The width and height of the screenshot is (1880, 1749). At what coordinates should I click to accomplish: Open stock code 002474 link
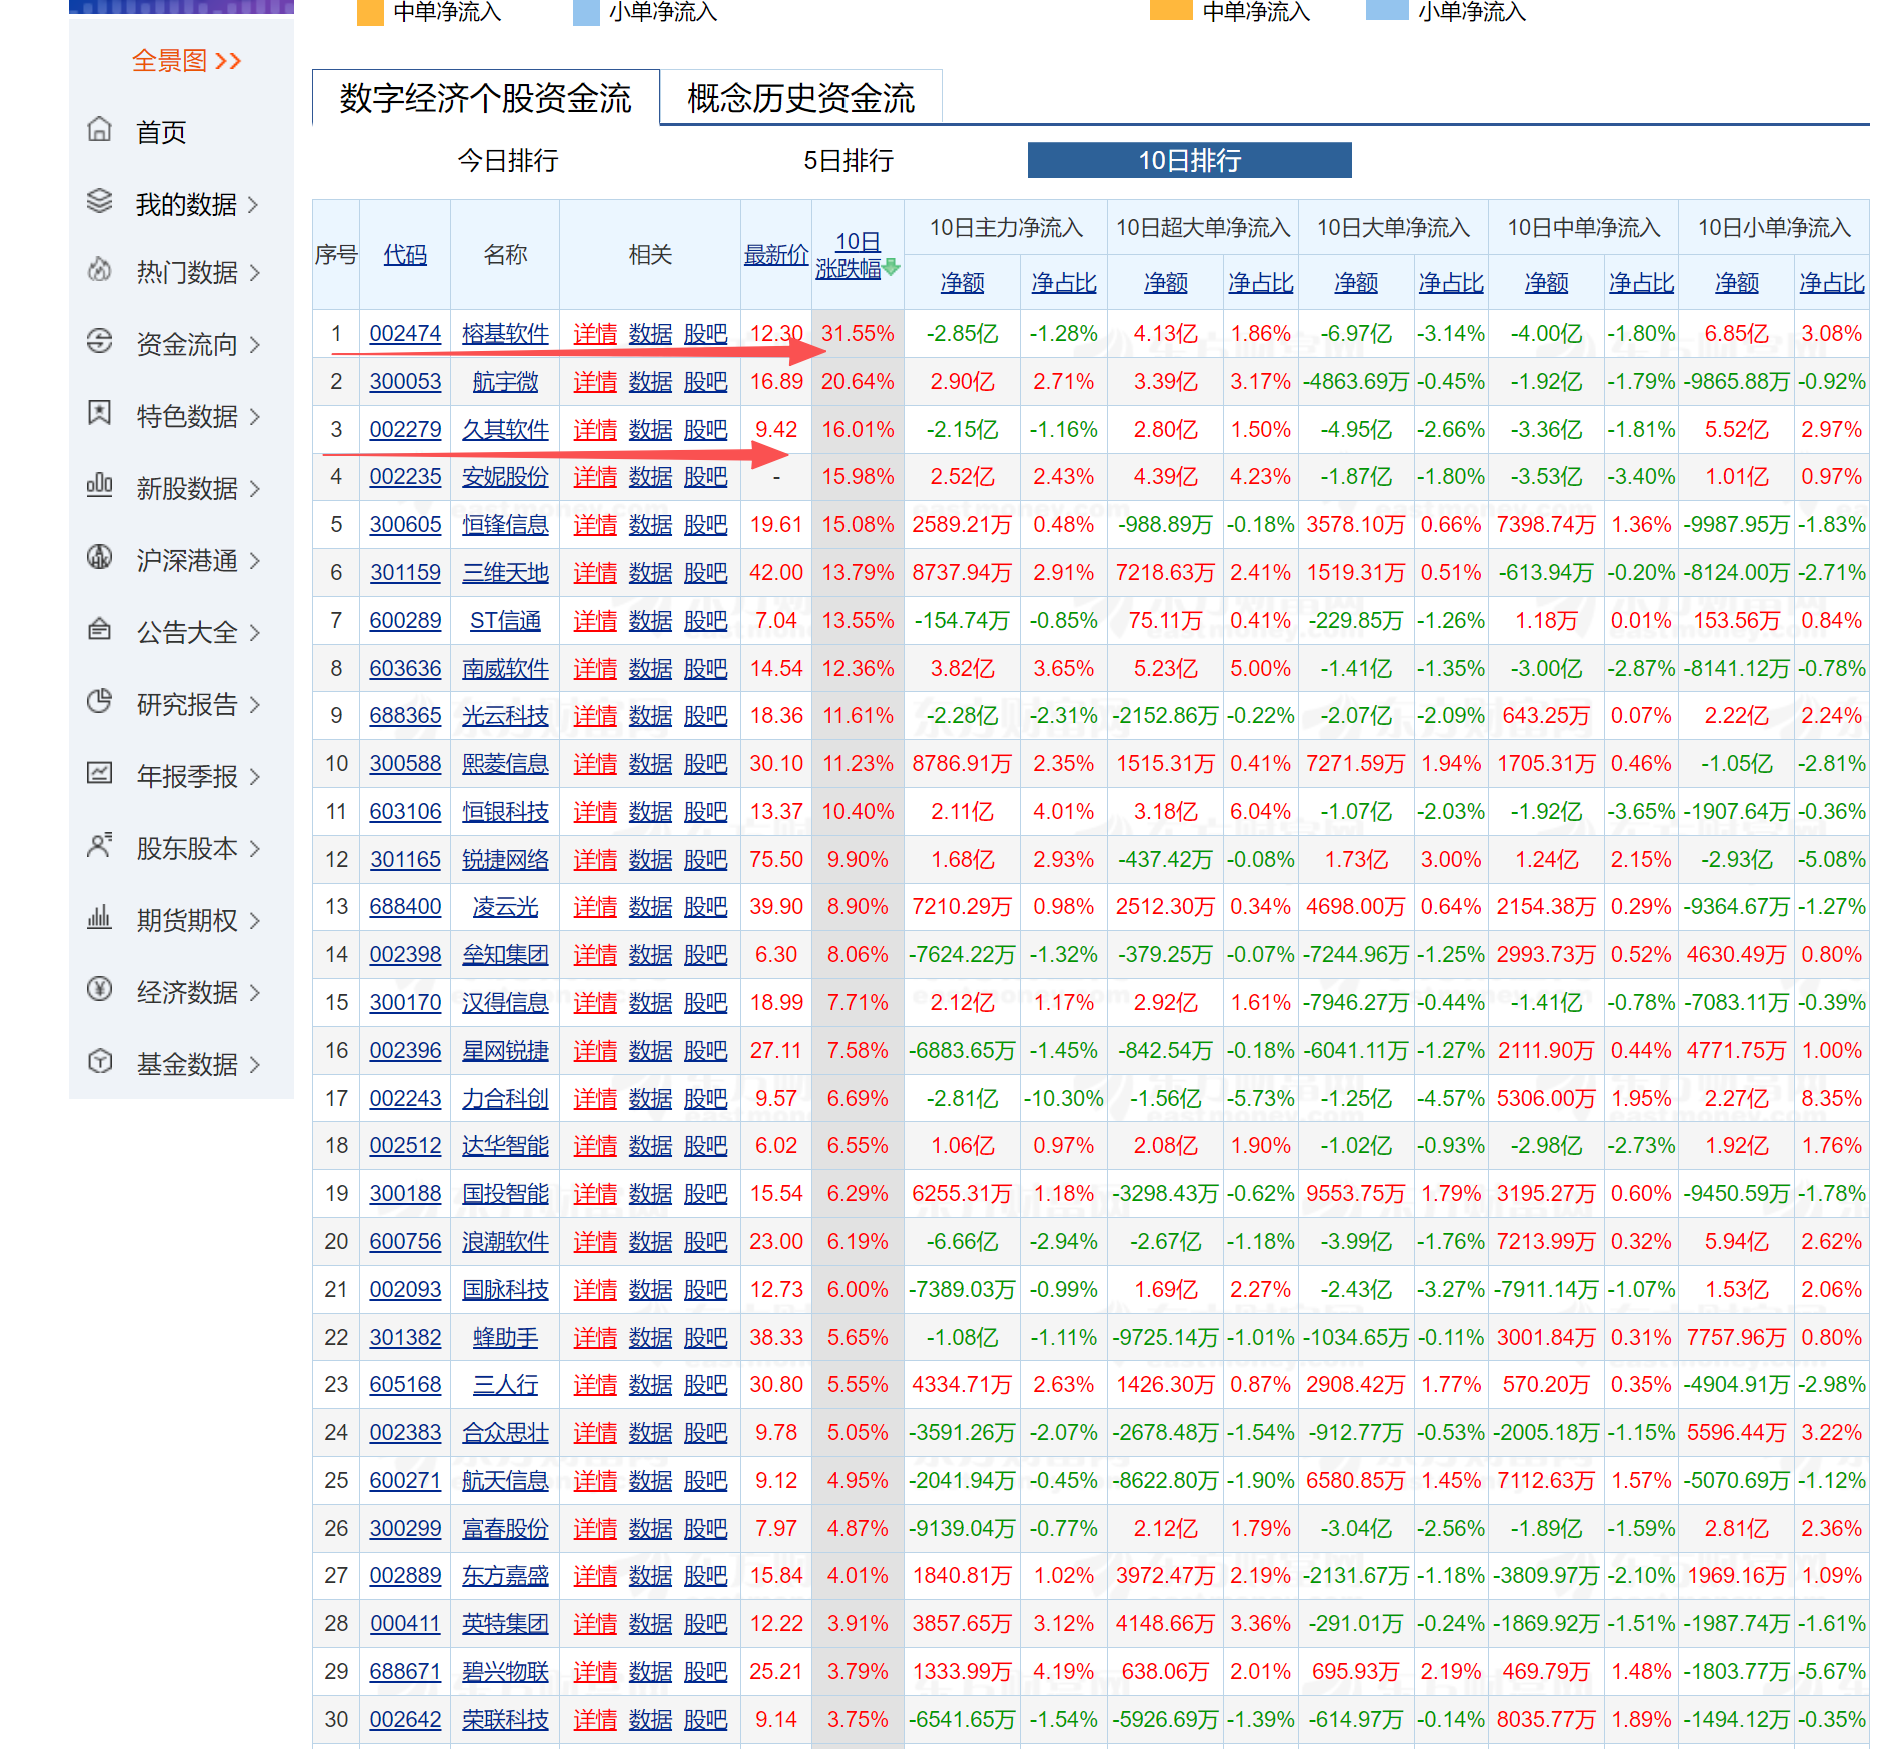[405, 334]
